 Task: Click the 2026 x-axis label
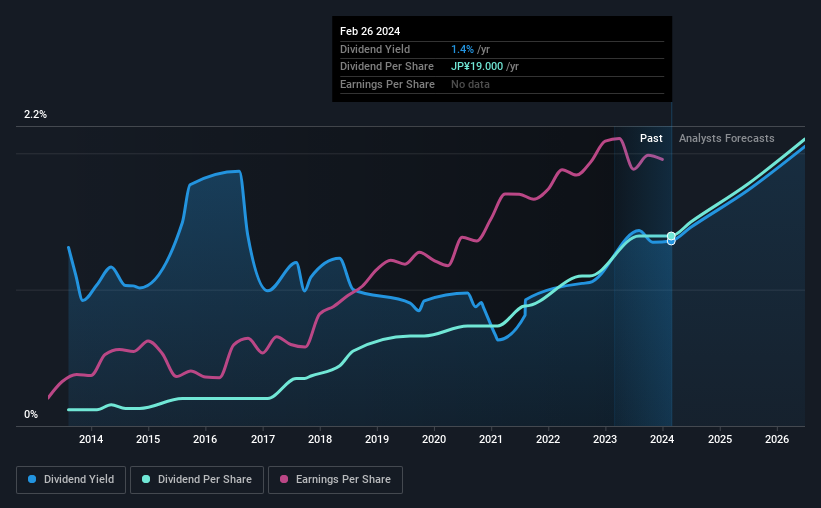tap(777, 439)
